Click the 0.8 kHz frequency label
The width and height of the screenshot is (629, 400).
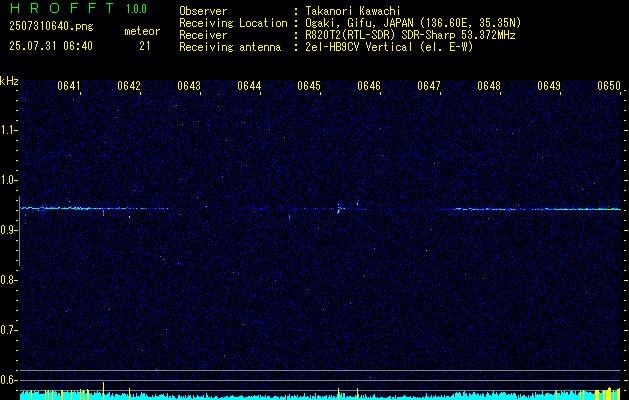(x=9, y=280)
